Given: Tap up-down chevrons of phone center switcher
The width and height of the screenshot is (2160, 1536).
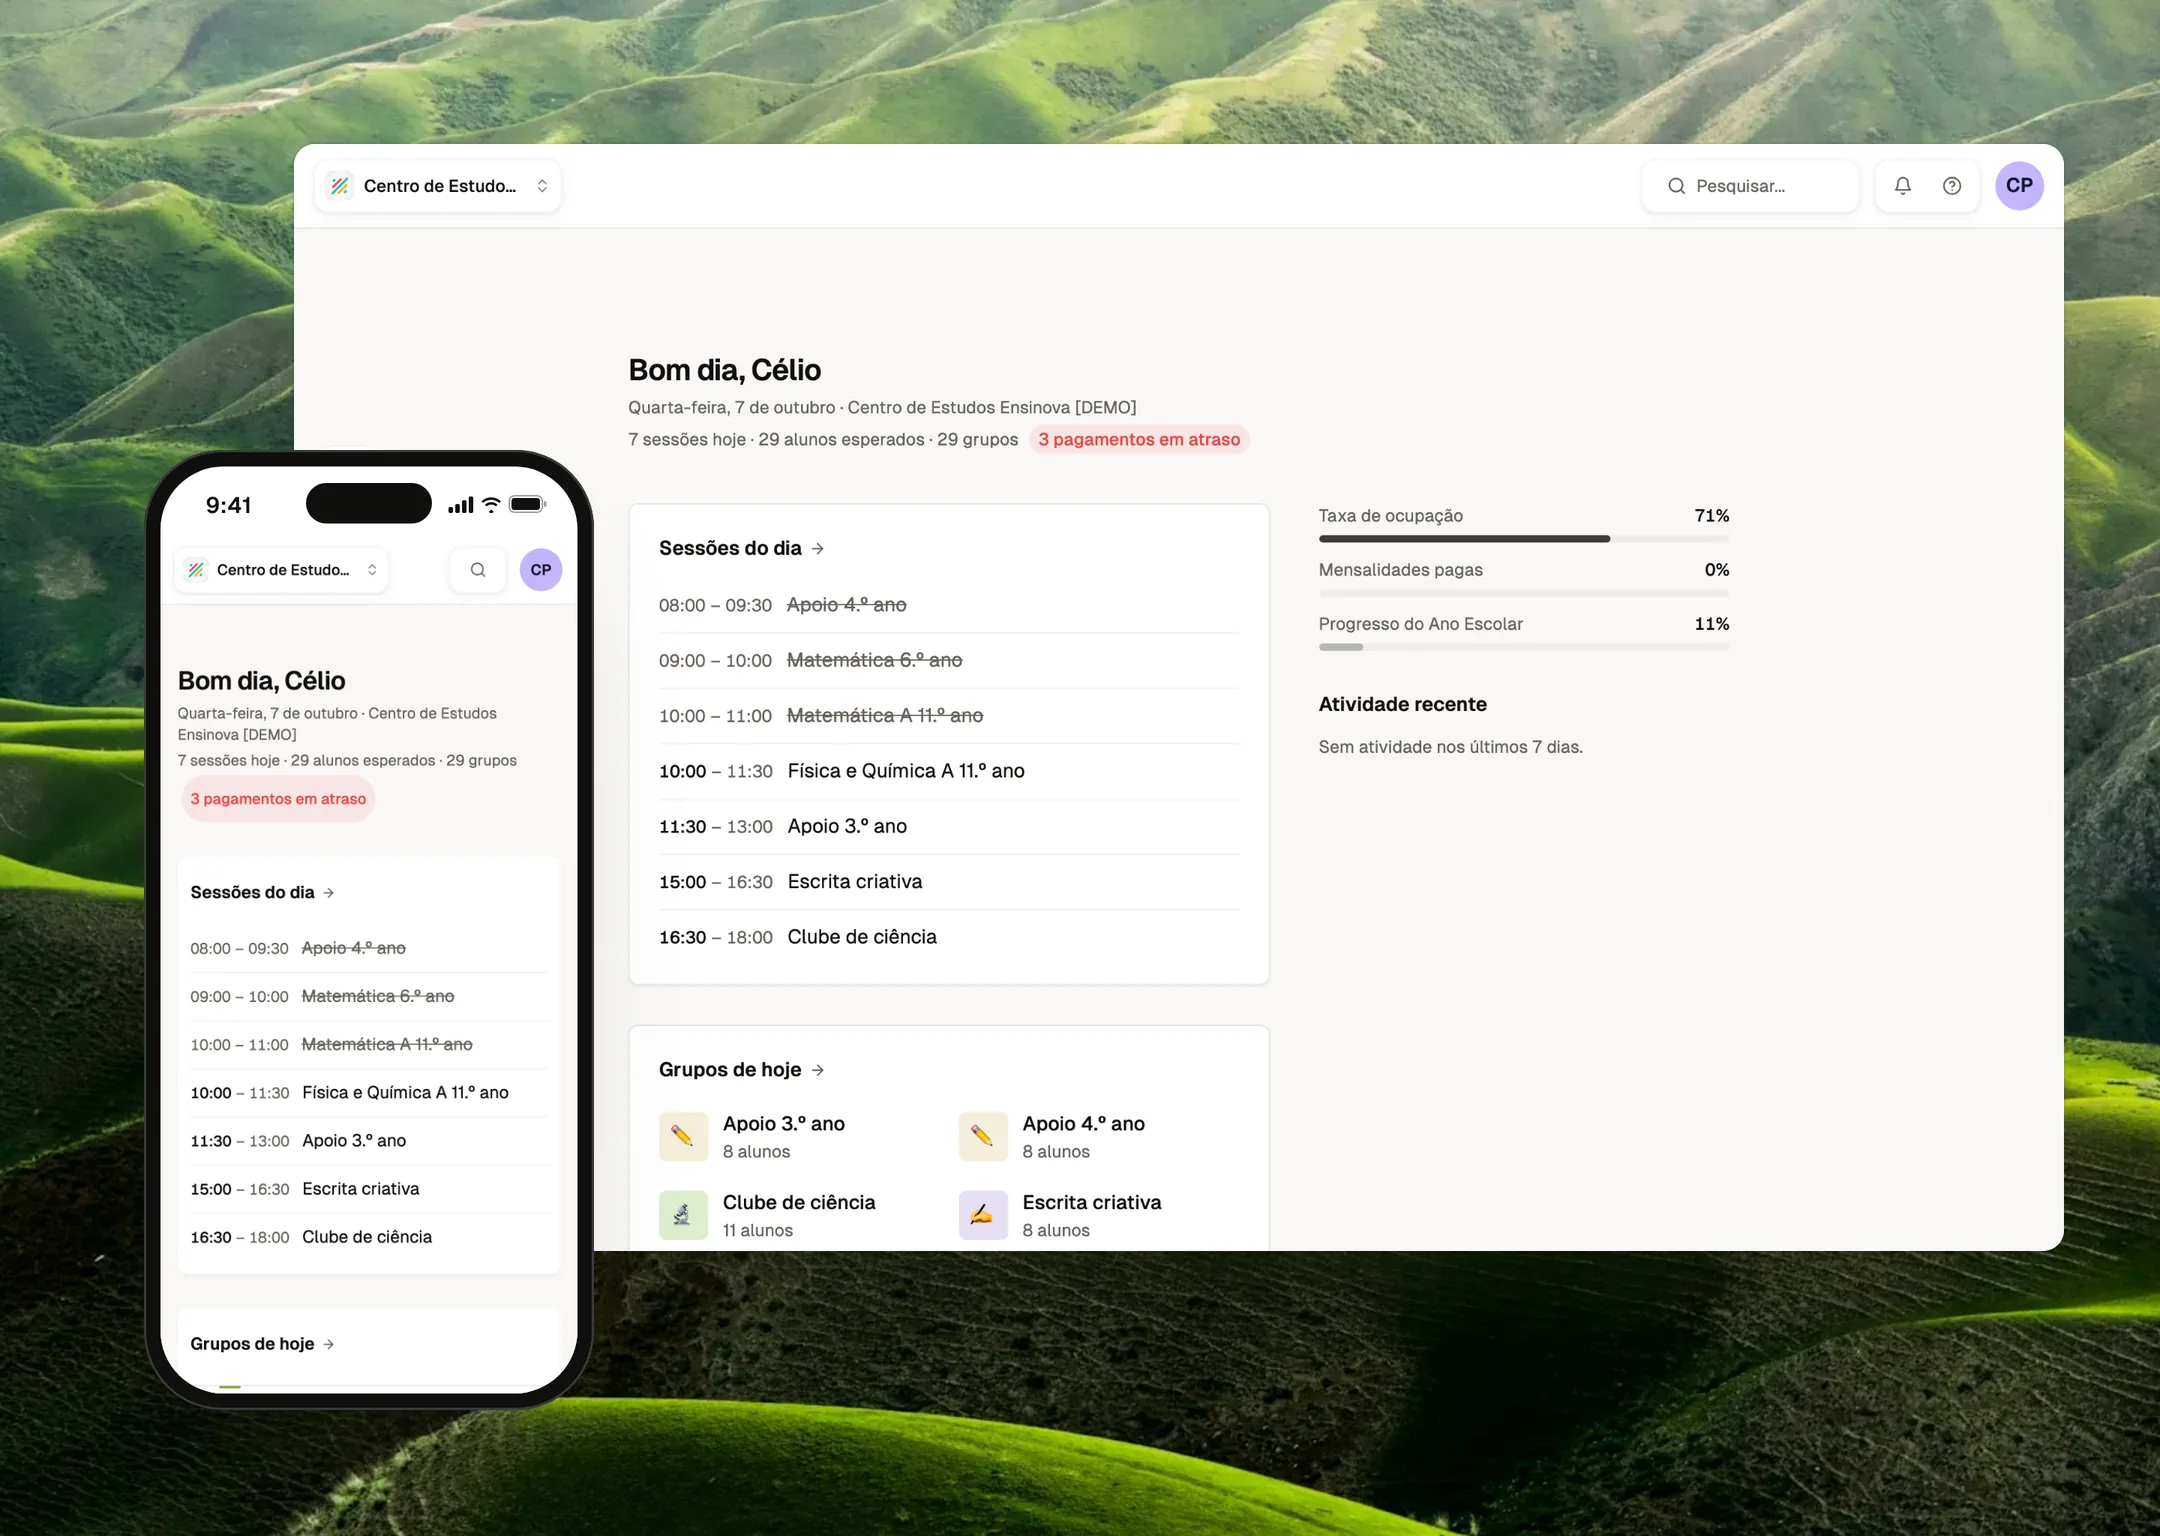Looking at the screenshot, I should click(x=372, y=570).
